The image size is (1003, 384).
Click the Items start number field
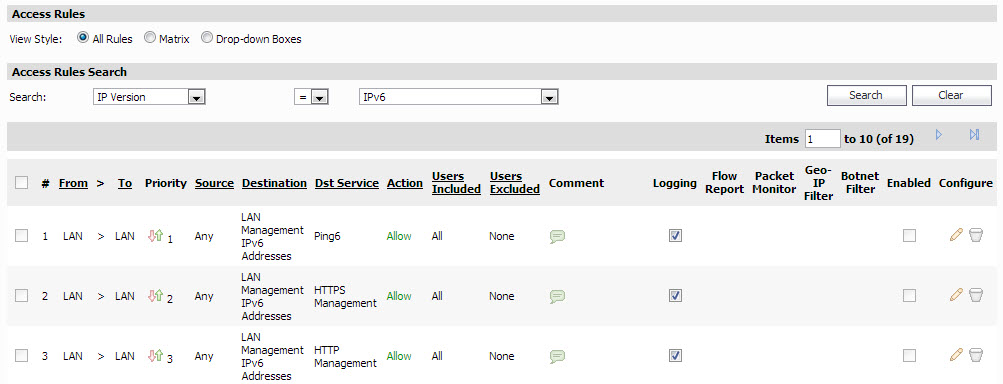coord(823,139)
